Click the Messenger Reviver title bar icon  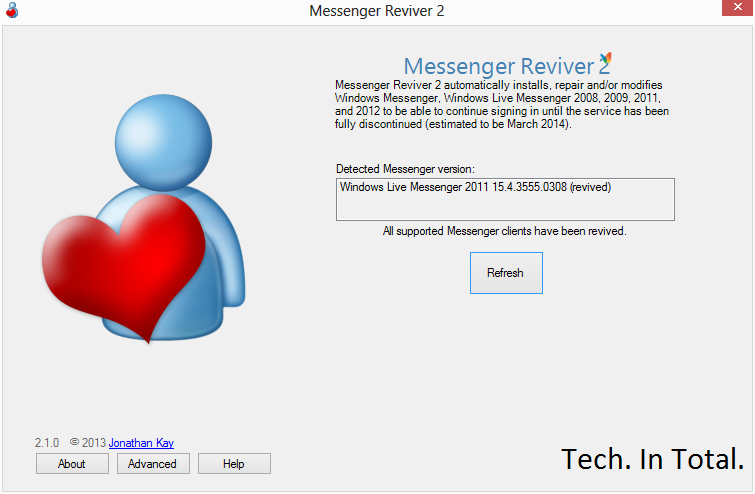coord(12,10)
